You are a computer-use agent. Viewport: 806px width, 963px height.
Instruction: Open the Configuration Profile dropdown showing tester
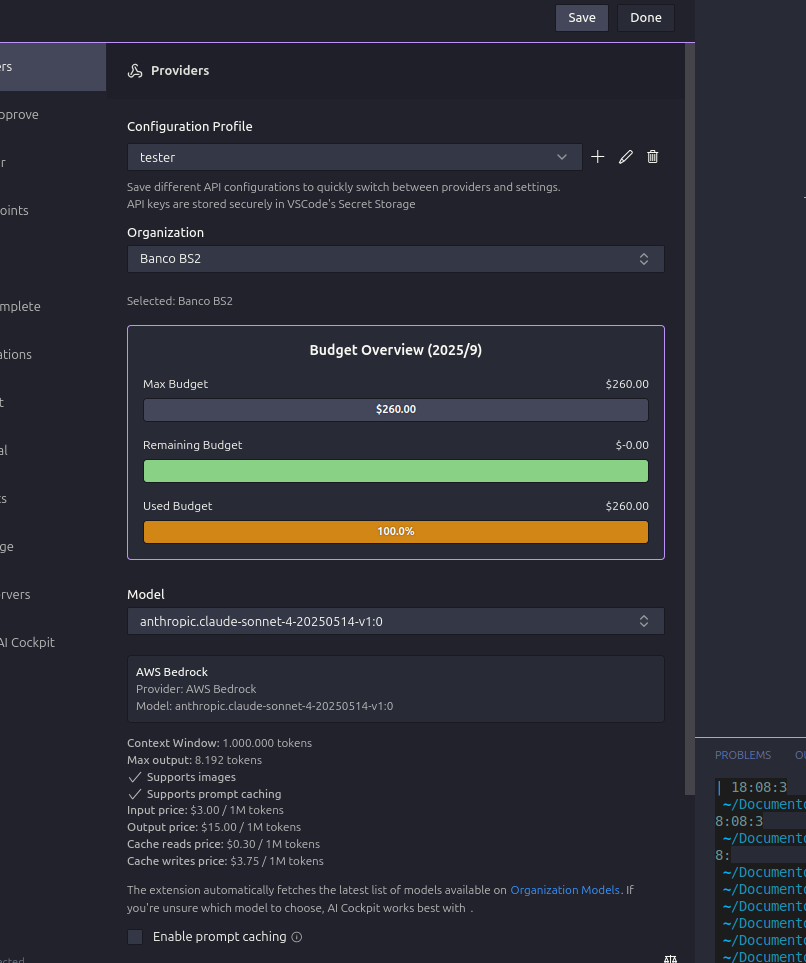click(354, 157)
